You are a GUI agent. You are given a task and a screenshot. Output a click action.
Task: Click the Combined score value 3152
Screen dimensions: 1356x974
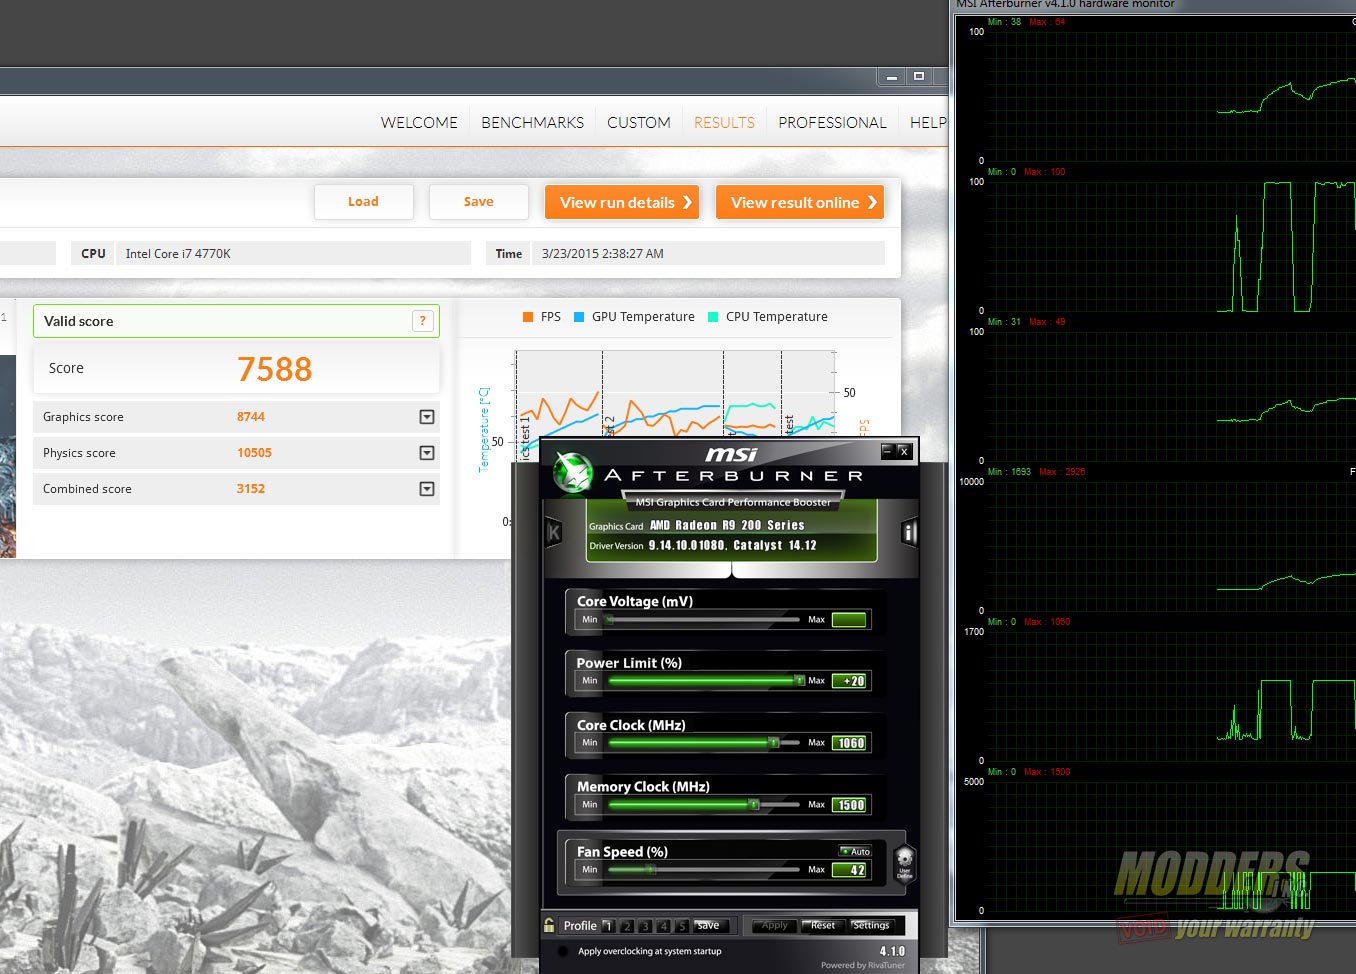click(x=251, y=489)
